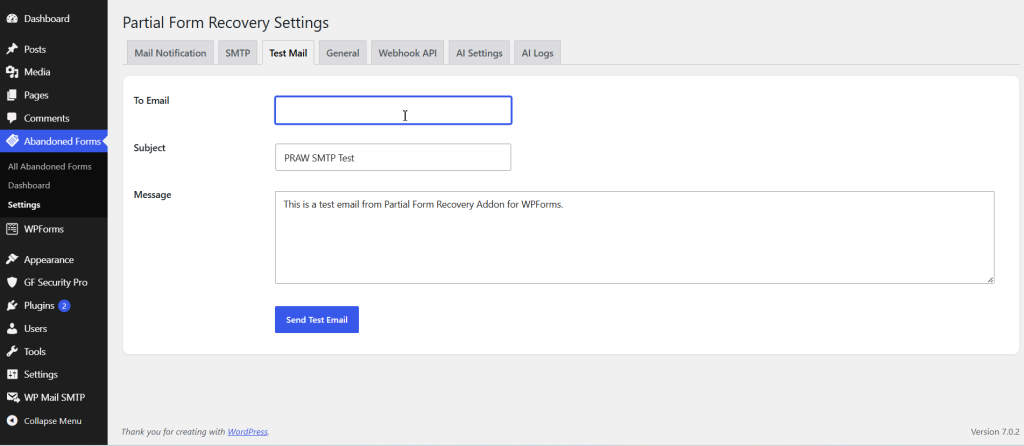Open the Users menu label

(x=35, y=328)
